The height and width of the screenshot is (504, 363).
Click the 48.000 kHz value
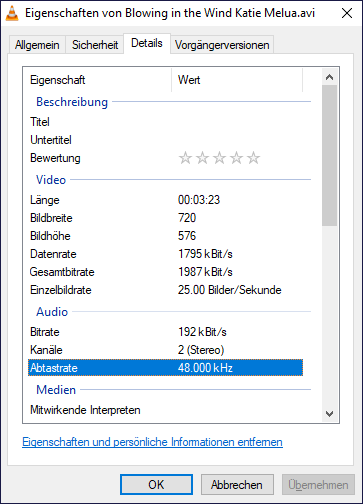205,368
